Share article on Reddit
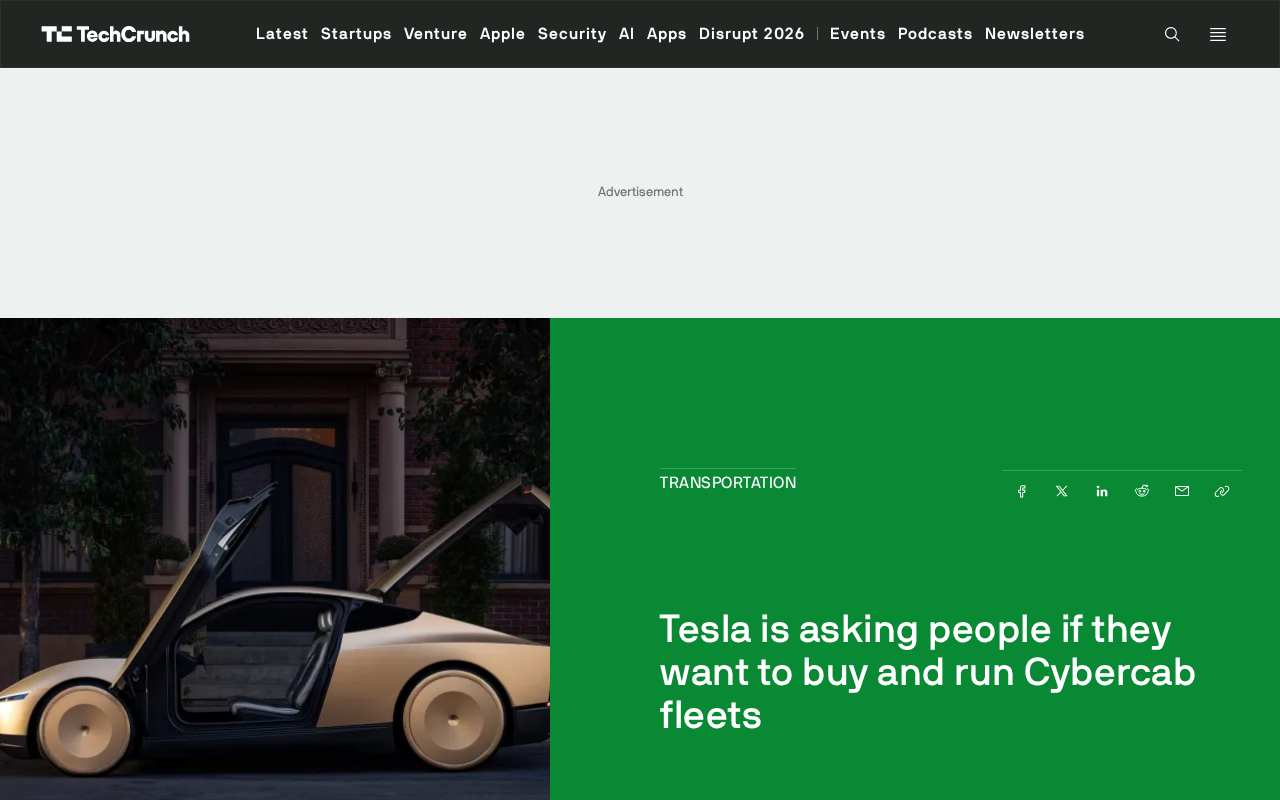1280x800 pixels. [x=1142, y=491]
